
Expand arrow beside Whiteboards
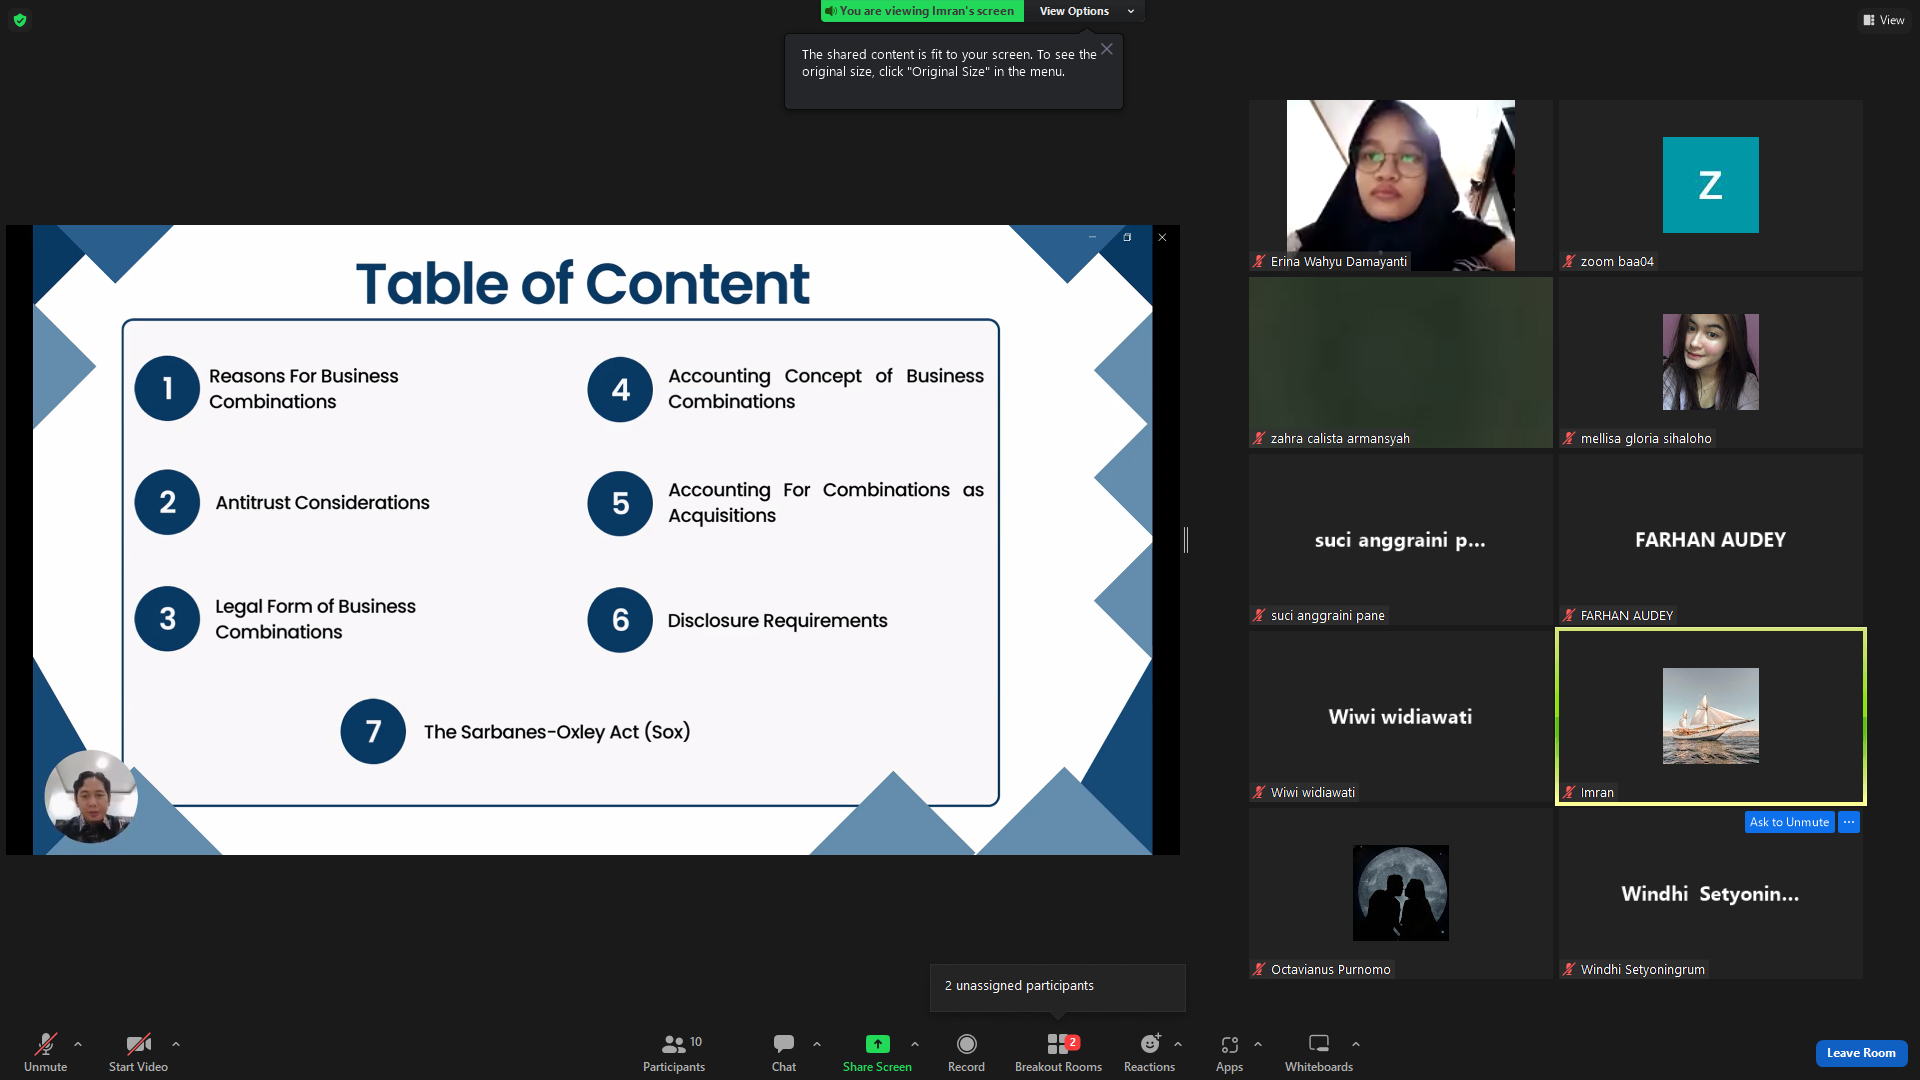tap(1356, 1044)
